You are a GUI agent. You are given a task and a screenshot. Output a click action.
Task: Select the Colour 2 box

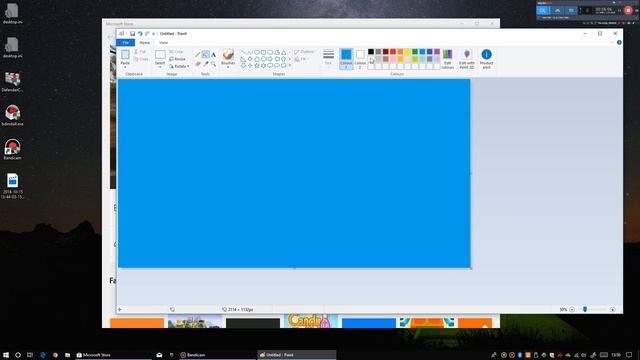(360, 59)
